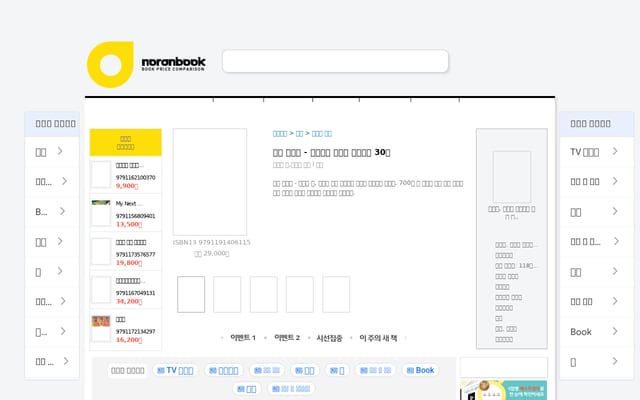
Task: Expand the TV category in right sidebar
Action: (615, 151)
